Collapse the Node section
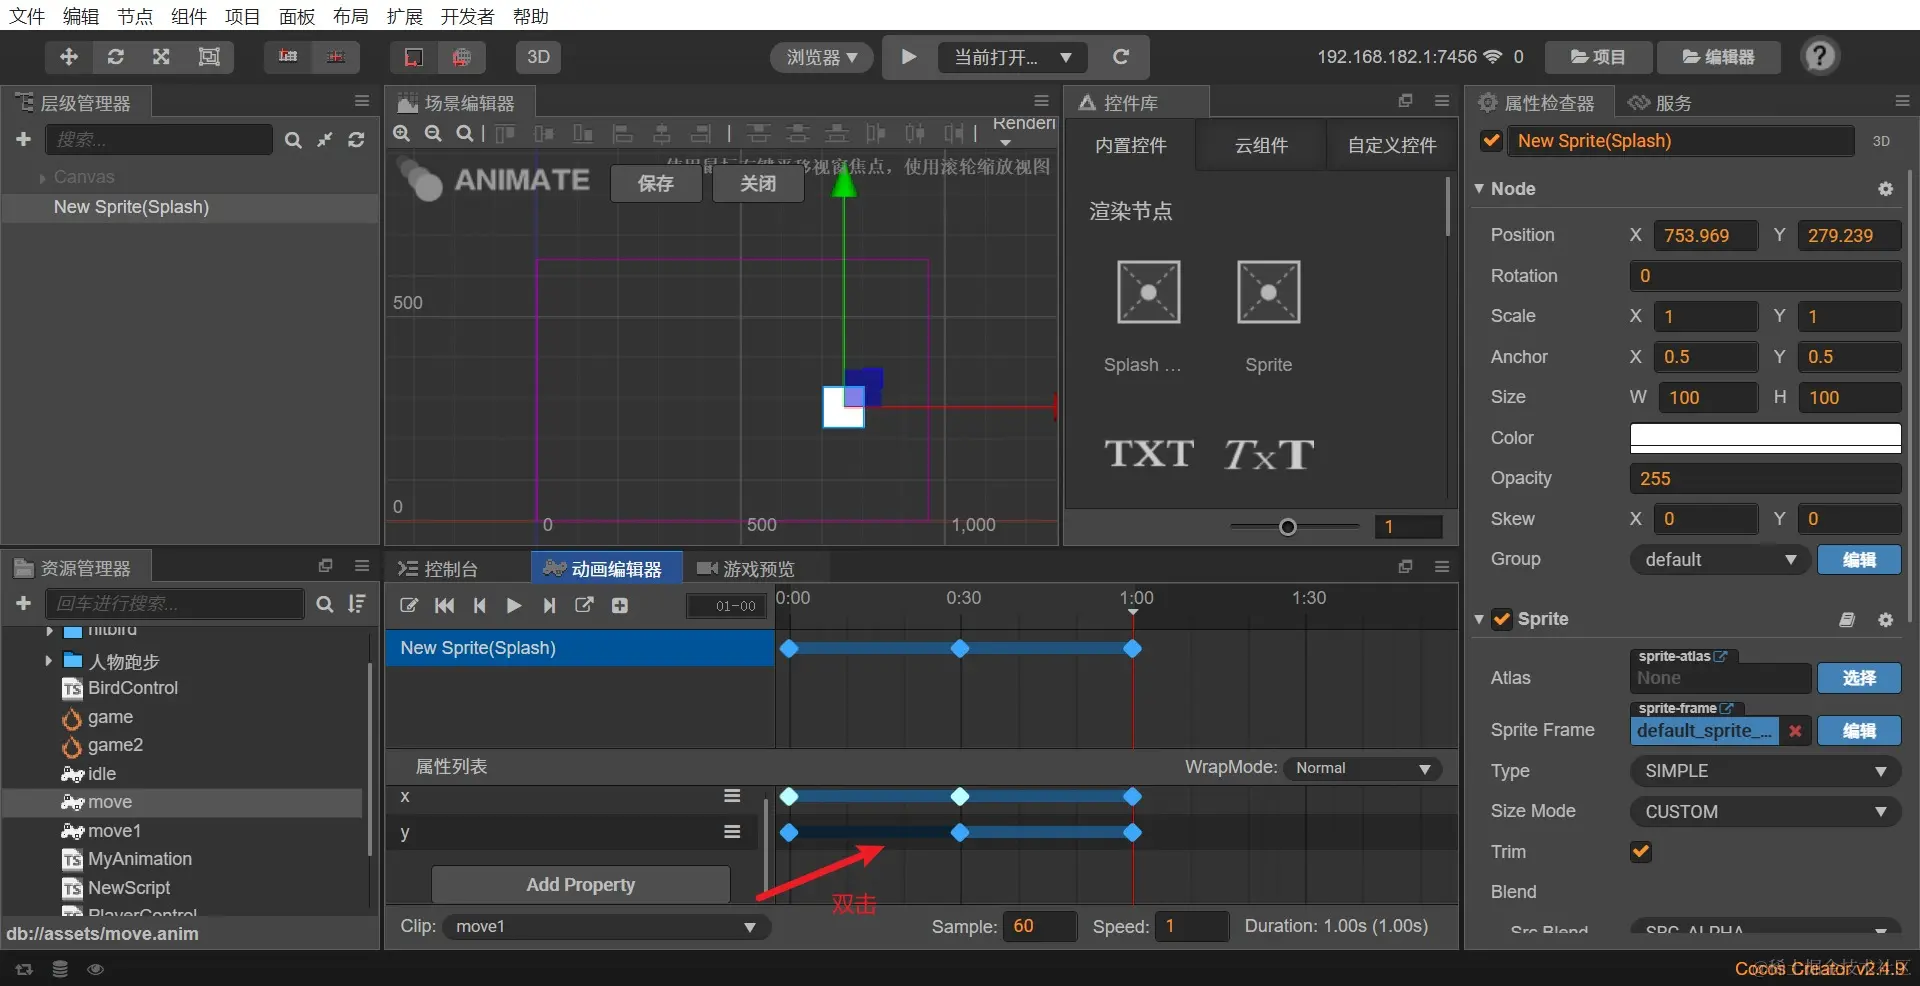Screen dimensions: 1920x986 (x=1479, y=189)
